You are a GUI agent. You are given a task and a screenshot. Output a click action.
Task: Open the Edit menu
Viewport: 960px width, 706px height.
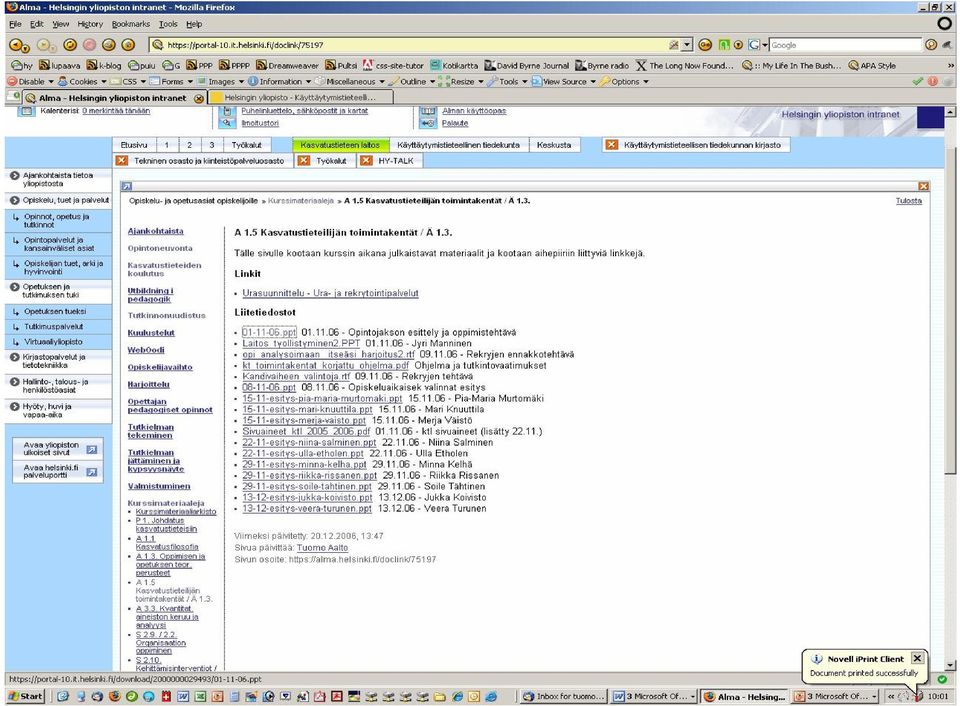click(37, 24)
